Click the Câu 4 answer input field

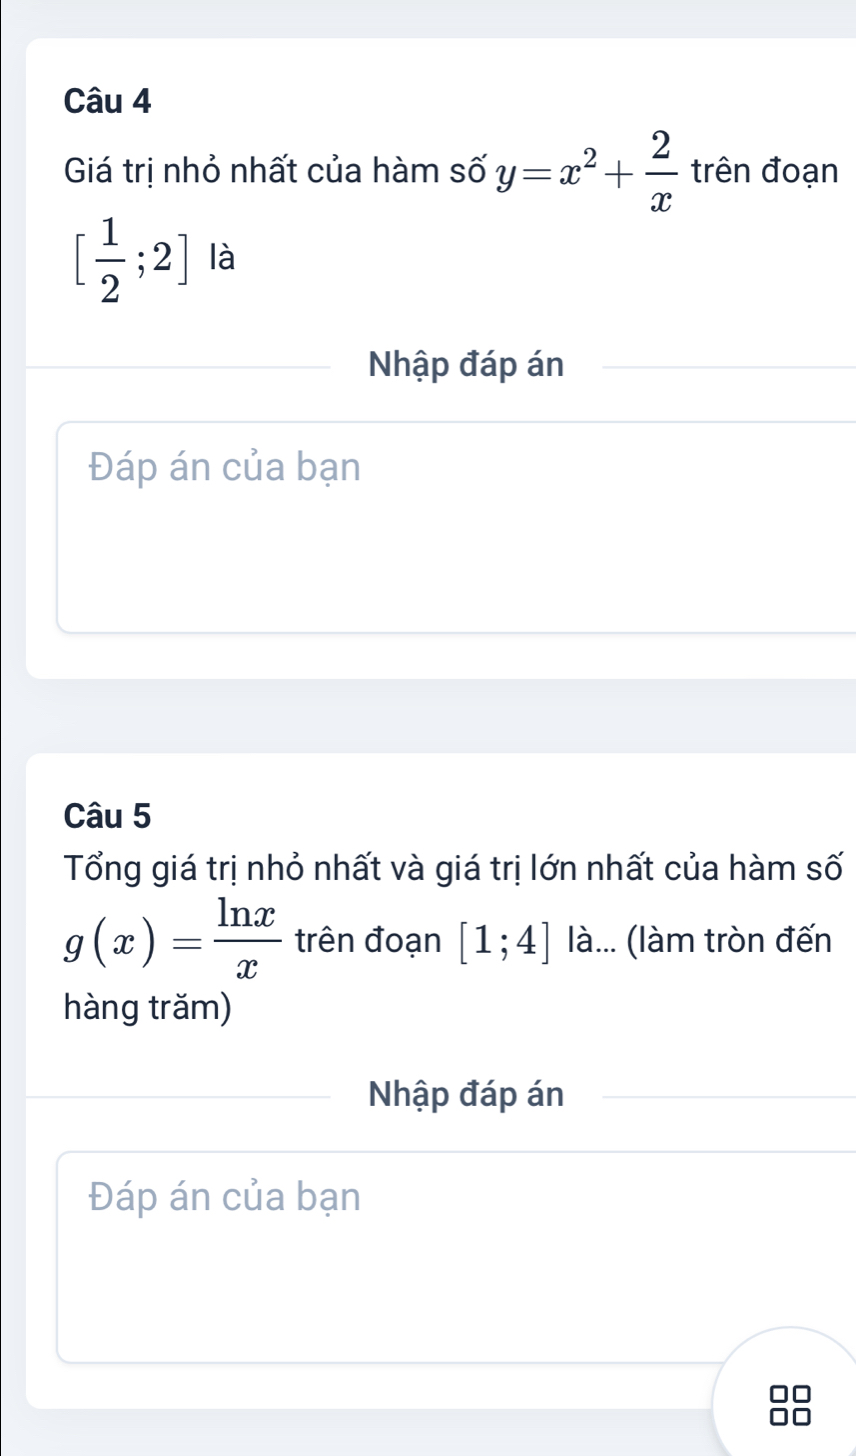click(x=457, y=527)
